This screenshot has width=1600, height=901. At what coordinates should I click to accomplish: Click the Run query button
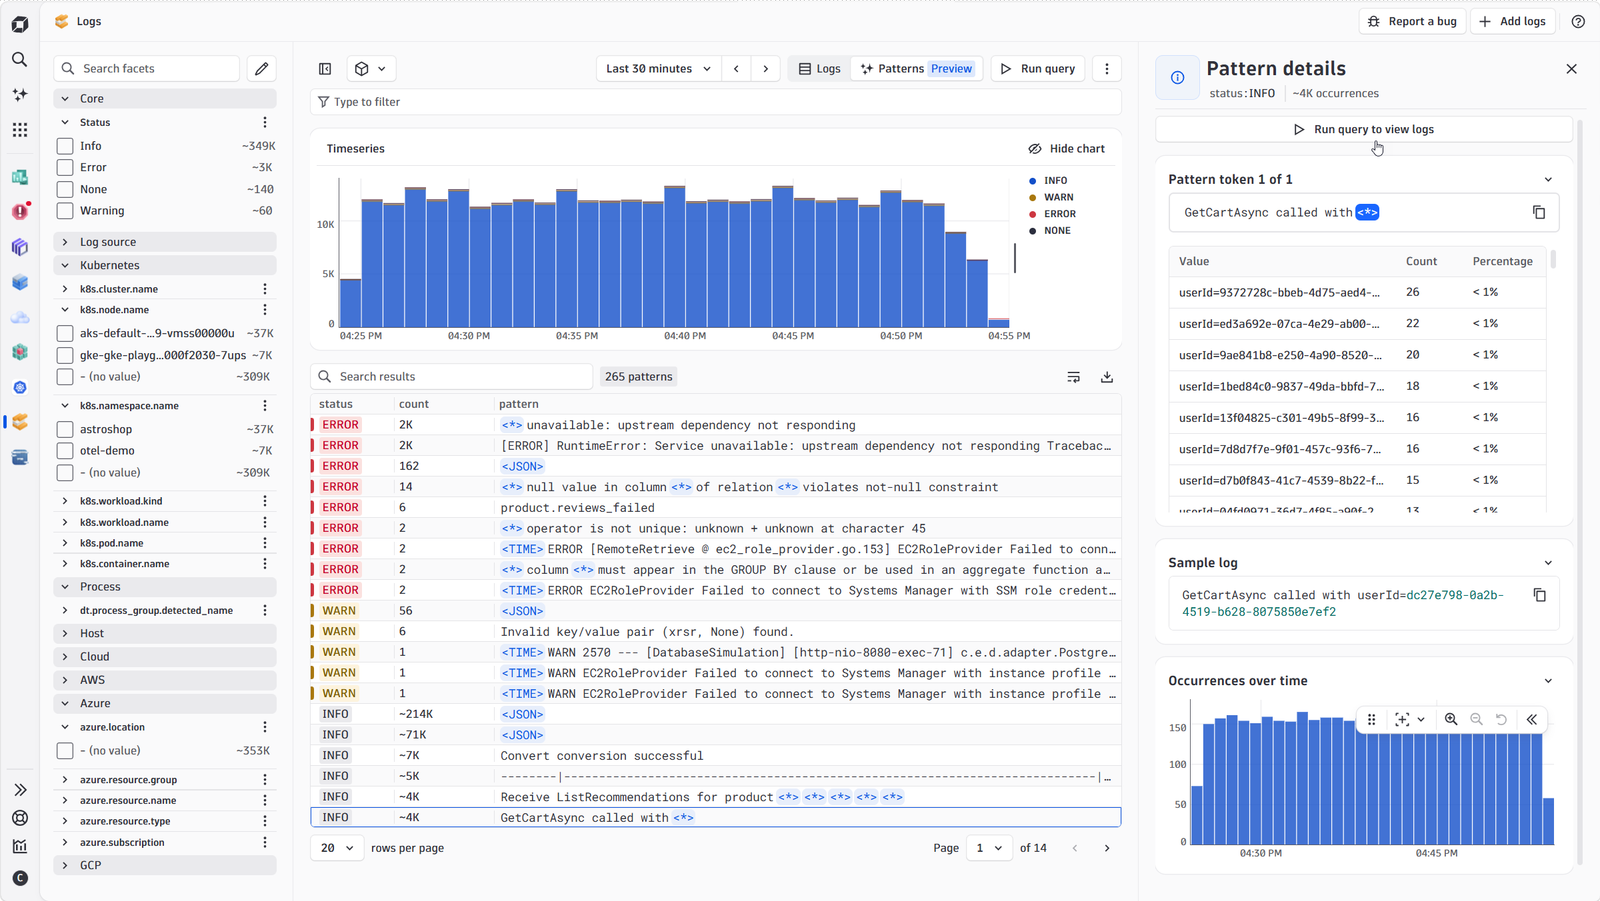tap(1038, 69)
